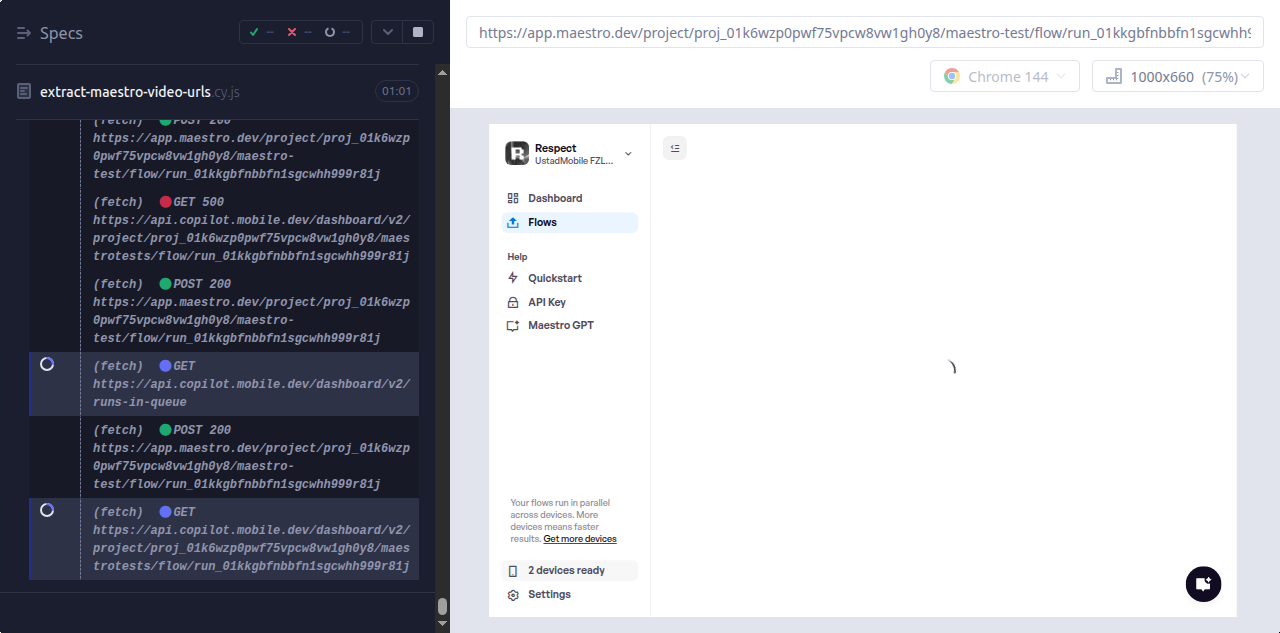Viewport: 1280px width, 633px height.
Task: Open the chat support bubble
Action: pyautogui.click(x=1203, y=584)
